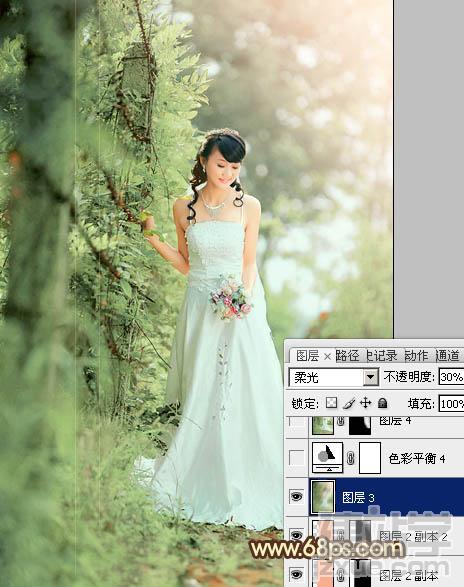Open the history 记录 tab

[x=382, y=355]
